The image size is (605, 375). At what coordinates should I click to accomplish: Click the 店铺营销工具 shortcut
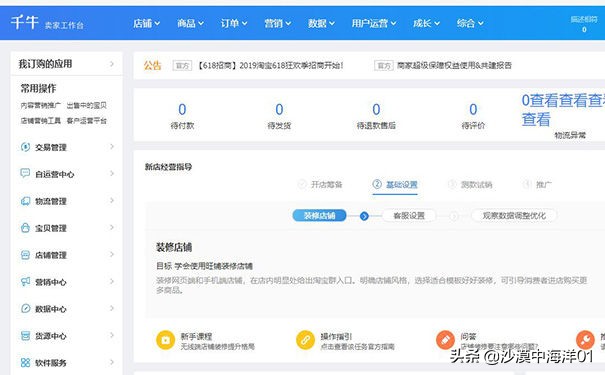[41, 121]
